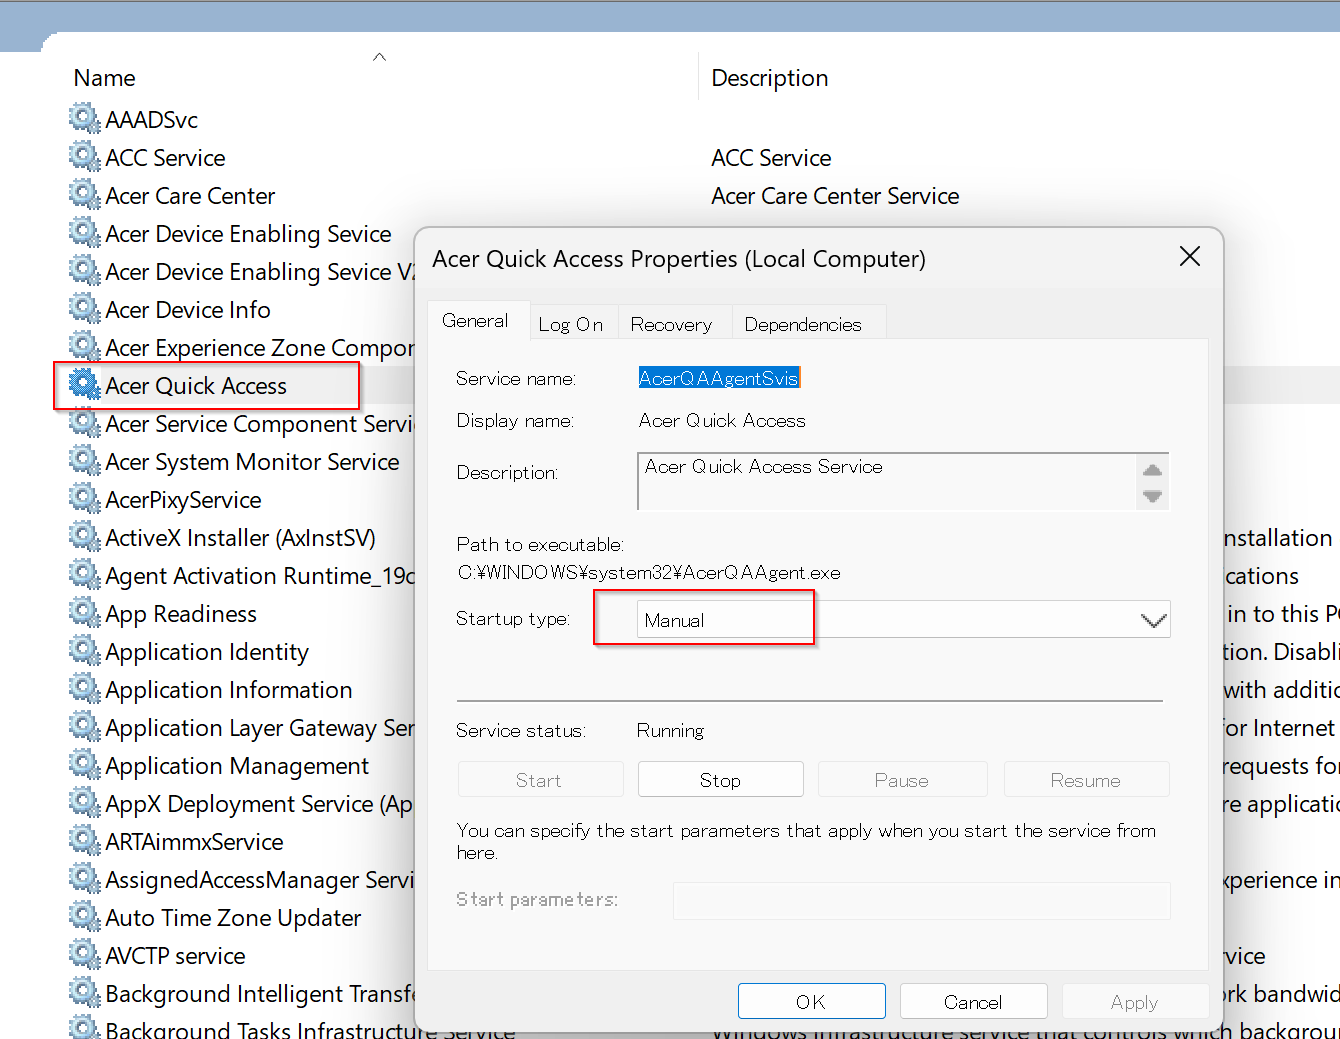Select the Auto Time Zone Updater icon
1340x1039 pixels.
[x=85, y=916]
